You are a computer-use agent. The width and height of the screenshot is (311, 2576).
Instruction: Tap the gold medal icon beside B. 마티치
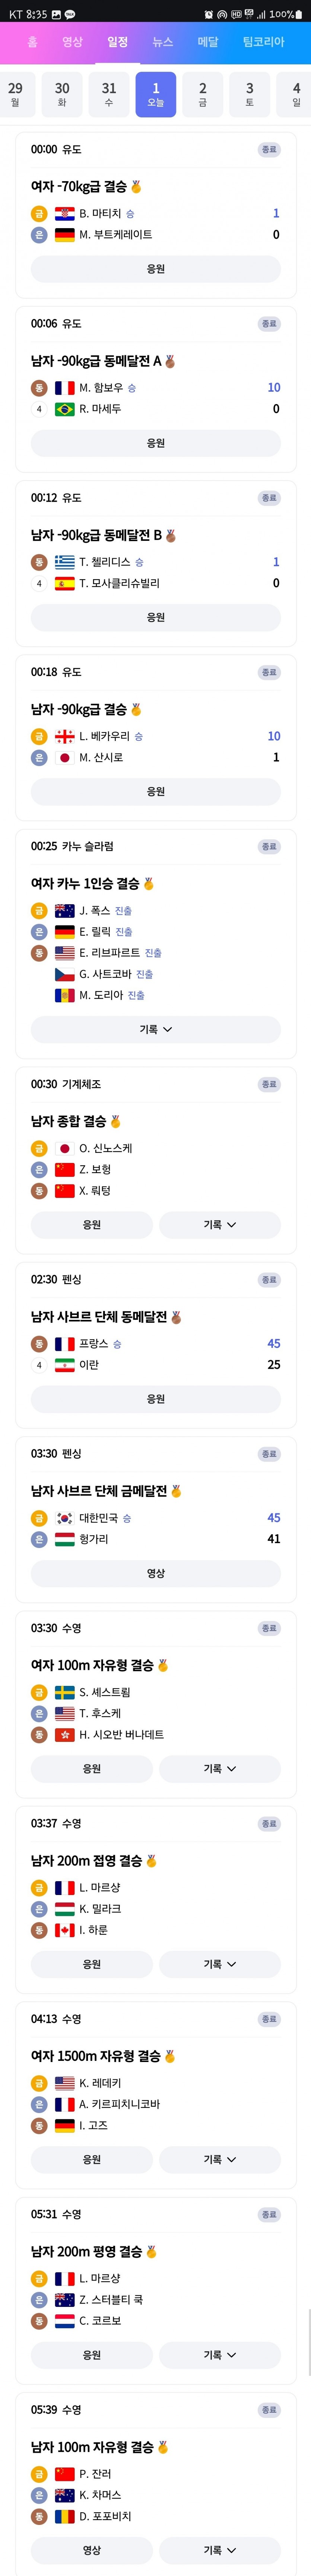39,213
